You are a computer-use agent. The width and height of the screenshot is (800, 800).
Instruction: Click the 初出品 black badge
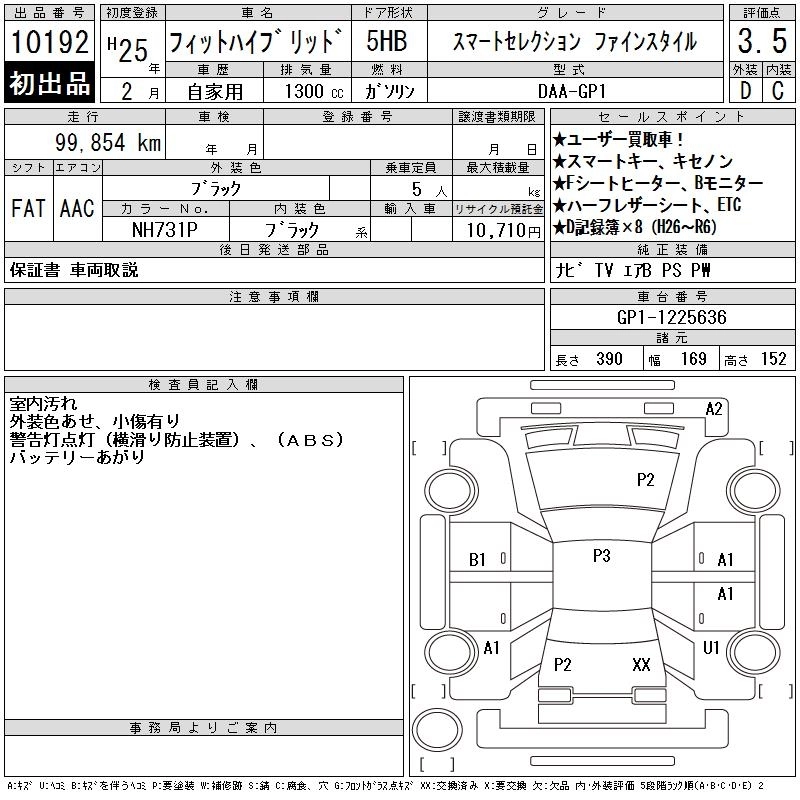(50, 84)
